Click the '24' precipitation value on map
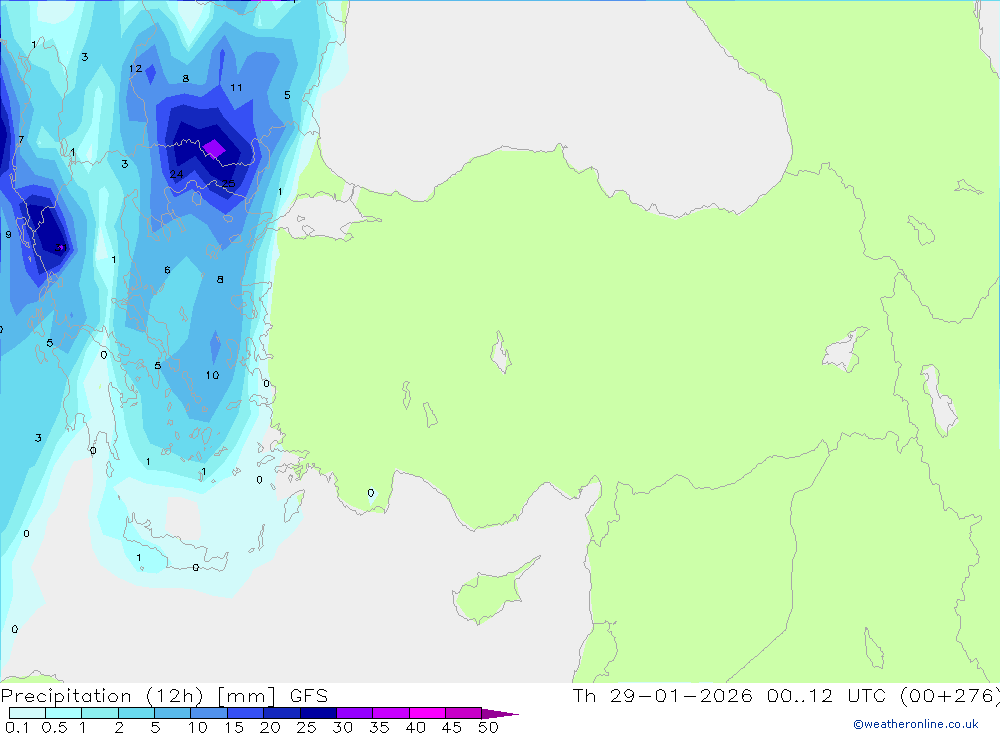 [x=177, y=174]
